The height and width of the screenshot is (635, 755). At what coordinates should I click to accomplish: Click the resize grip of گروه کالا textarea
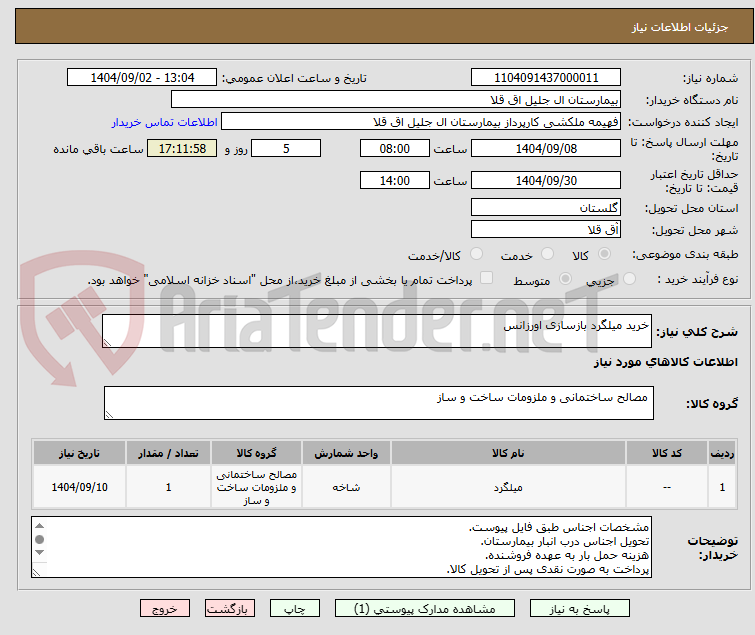click(109, 414)
